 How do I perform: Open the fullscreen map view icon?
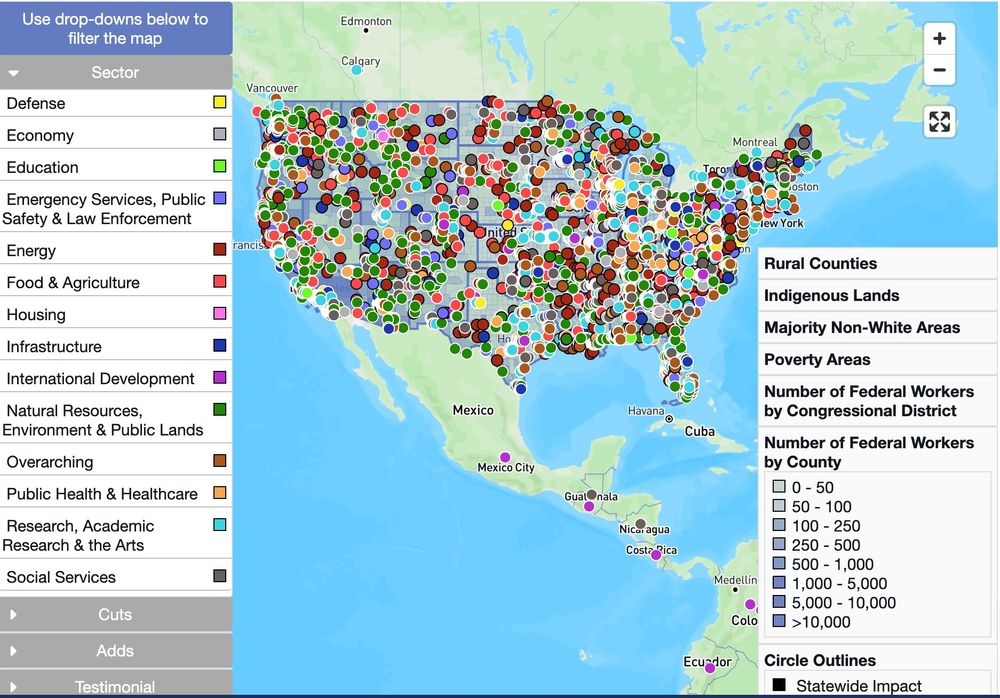click(939, 121)
